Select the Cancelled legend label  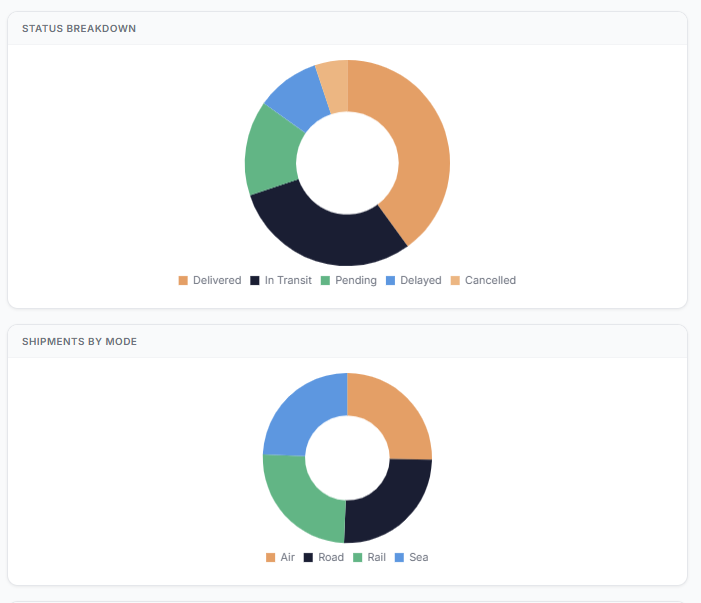pos(490,280)
